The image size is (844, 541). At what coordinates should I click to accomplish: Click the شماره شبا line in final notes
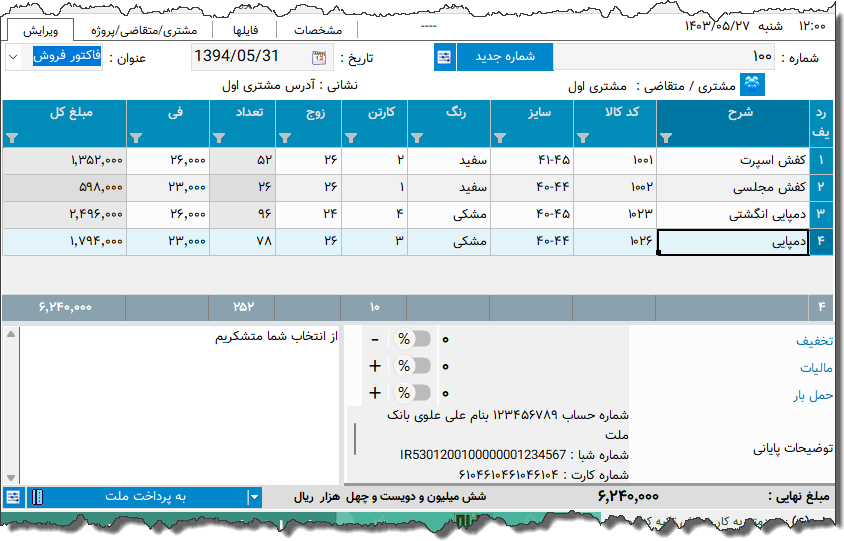[x=514, y=455]
